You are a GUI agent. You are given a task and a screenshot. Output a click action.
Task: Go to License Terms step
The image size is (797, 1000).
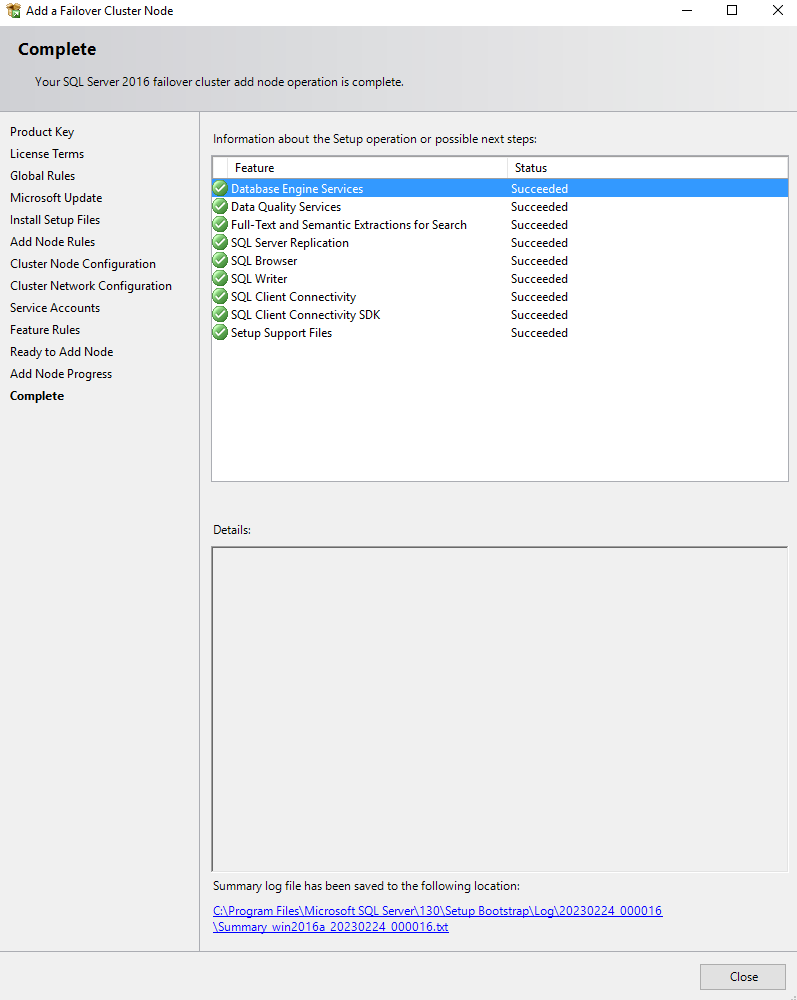click(x=47, y=154)
